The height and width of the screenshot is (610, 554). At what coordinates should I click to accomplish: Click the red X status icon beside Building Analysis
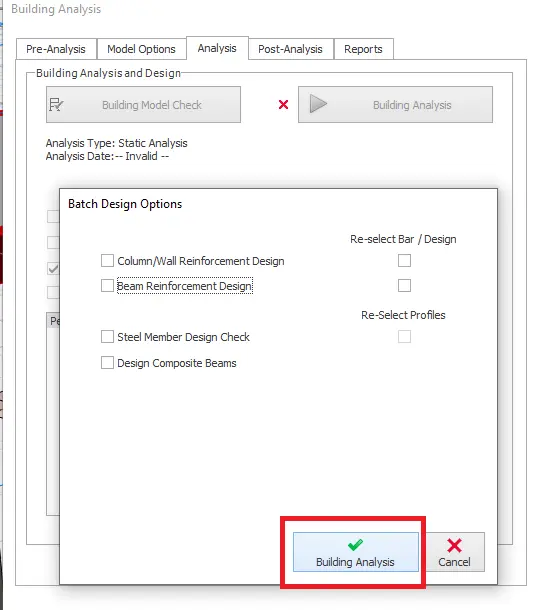(x=283, y=104)
